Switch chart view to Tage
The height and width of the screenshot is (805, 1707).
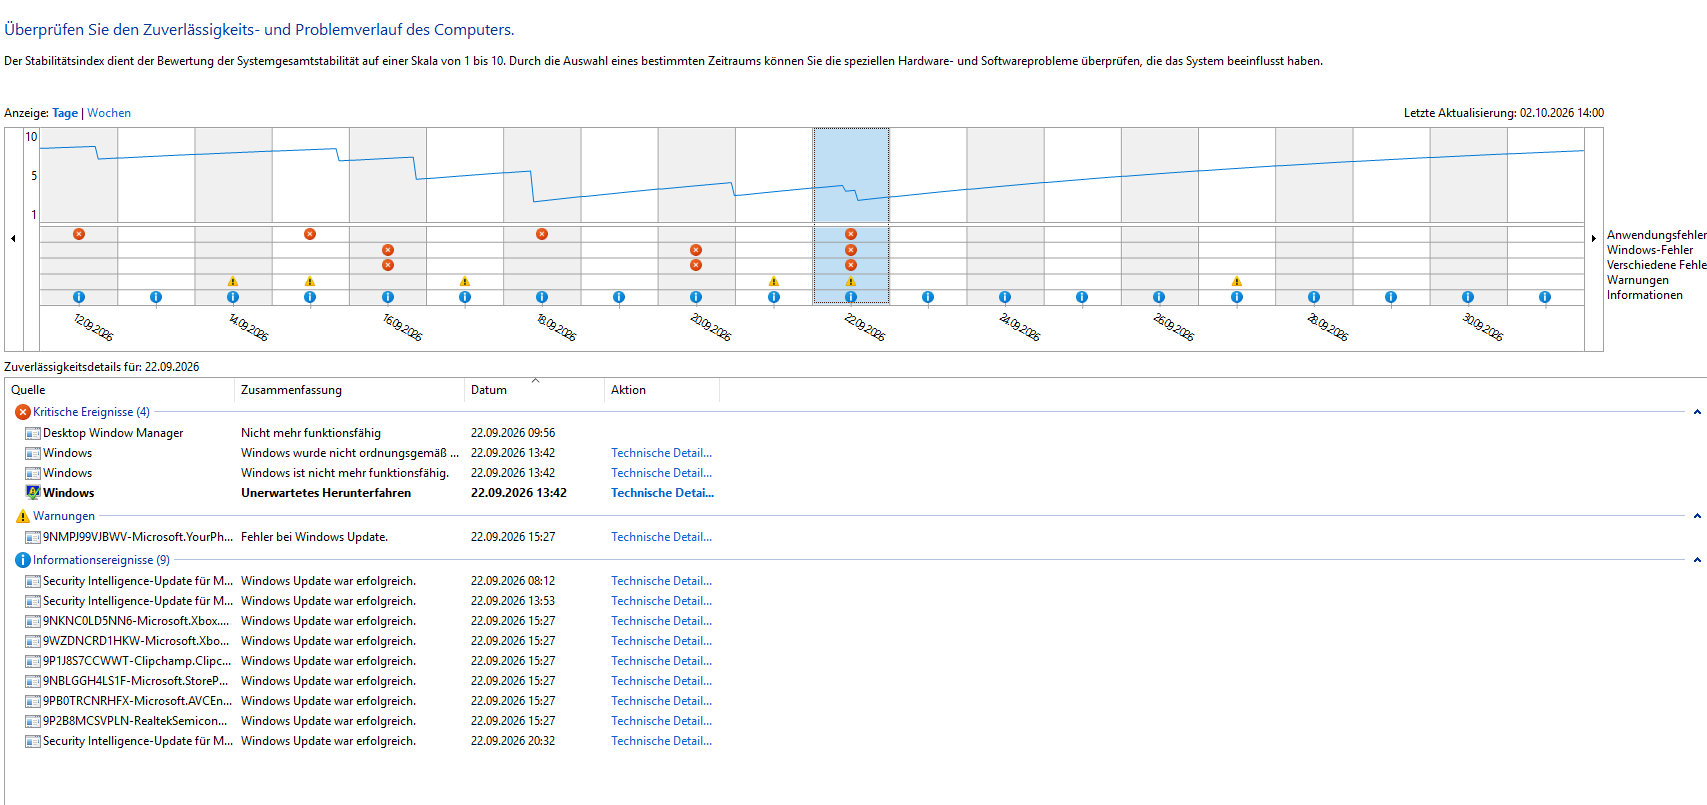[65, 113]
